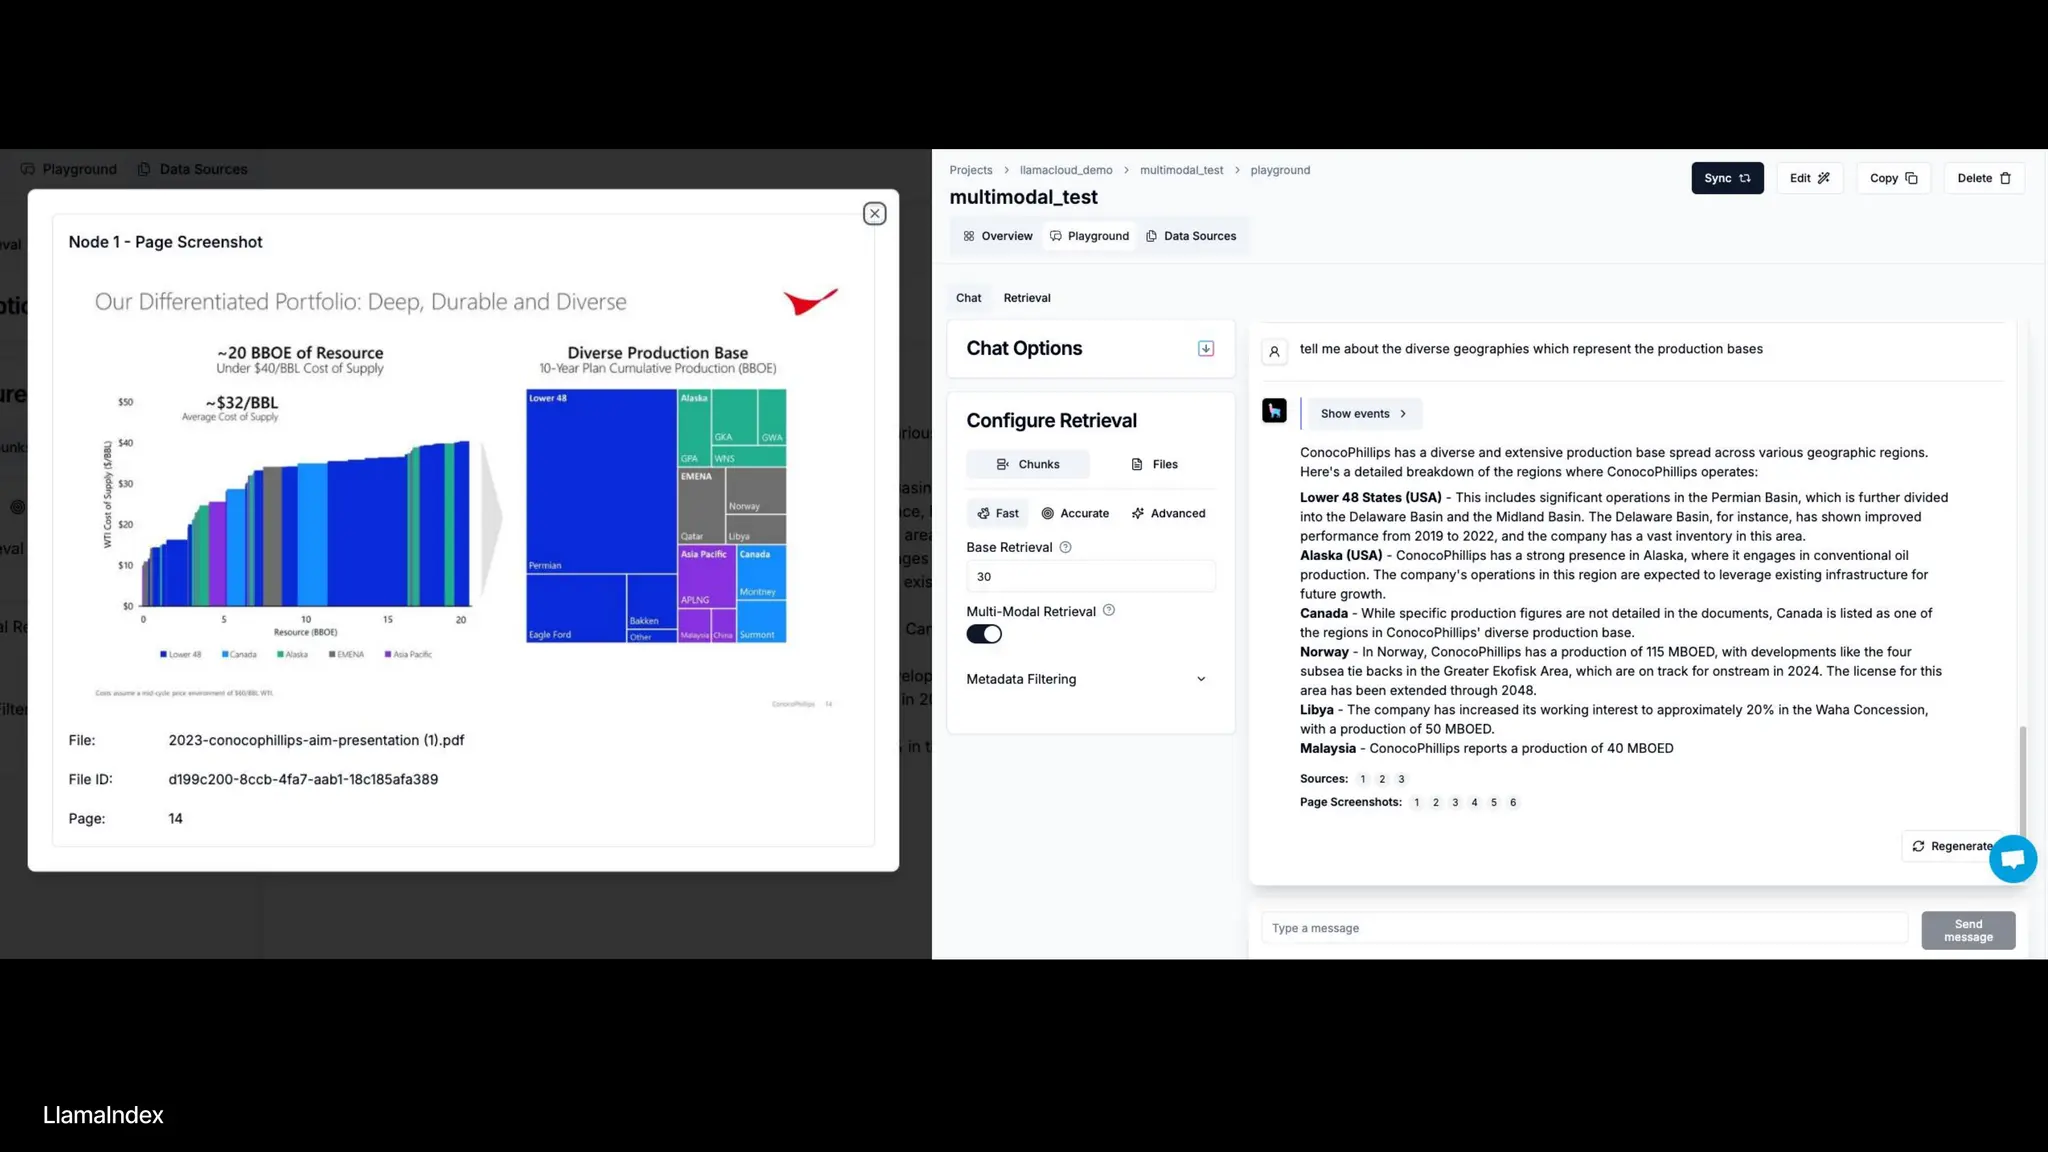Turn off the Multi-Modal Retrieval switch

click(x=984, y=634)
